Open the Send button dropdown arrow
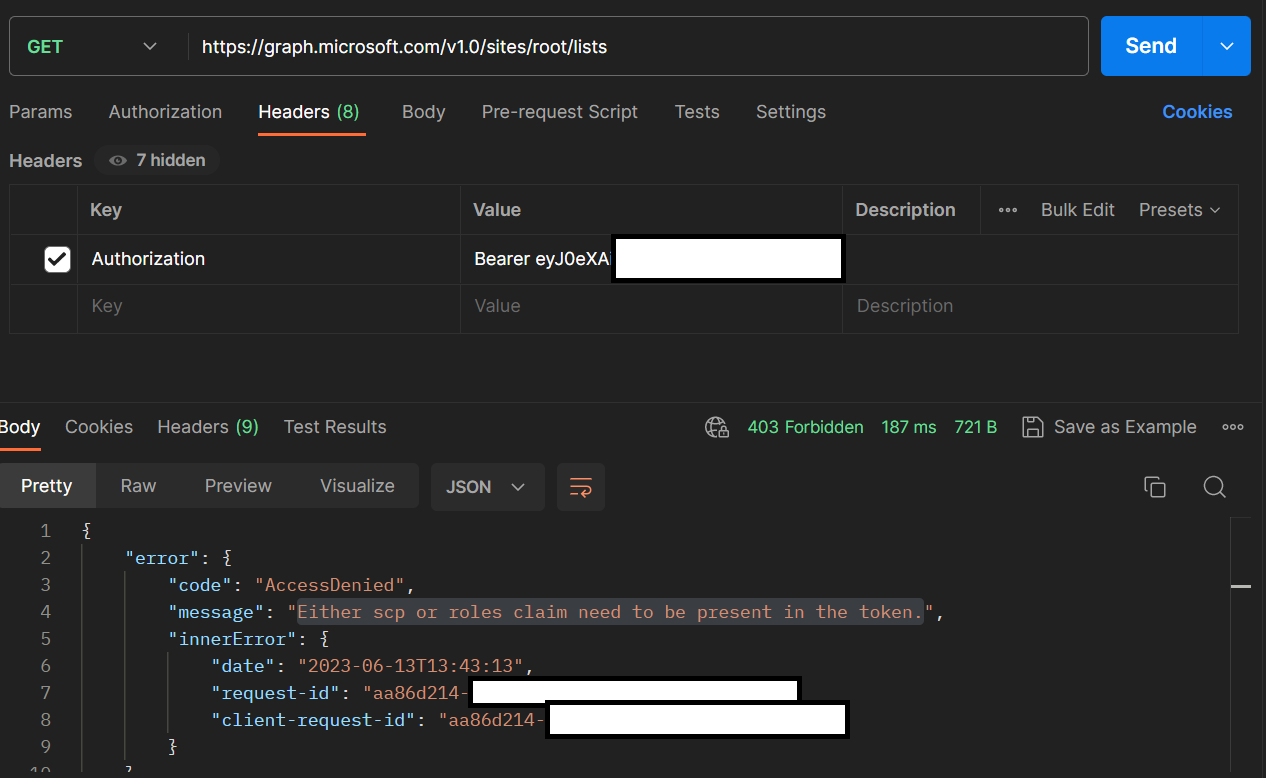1266x778 pixels. tap(1227, 46)
